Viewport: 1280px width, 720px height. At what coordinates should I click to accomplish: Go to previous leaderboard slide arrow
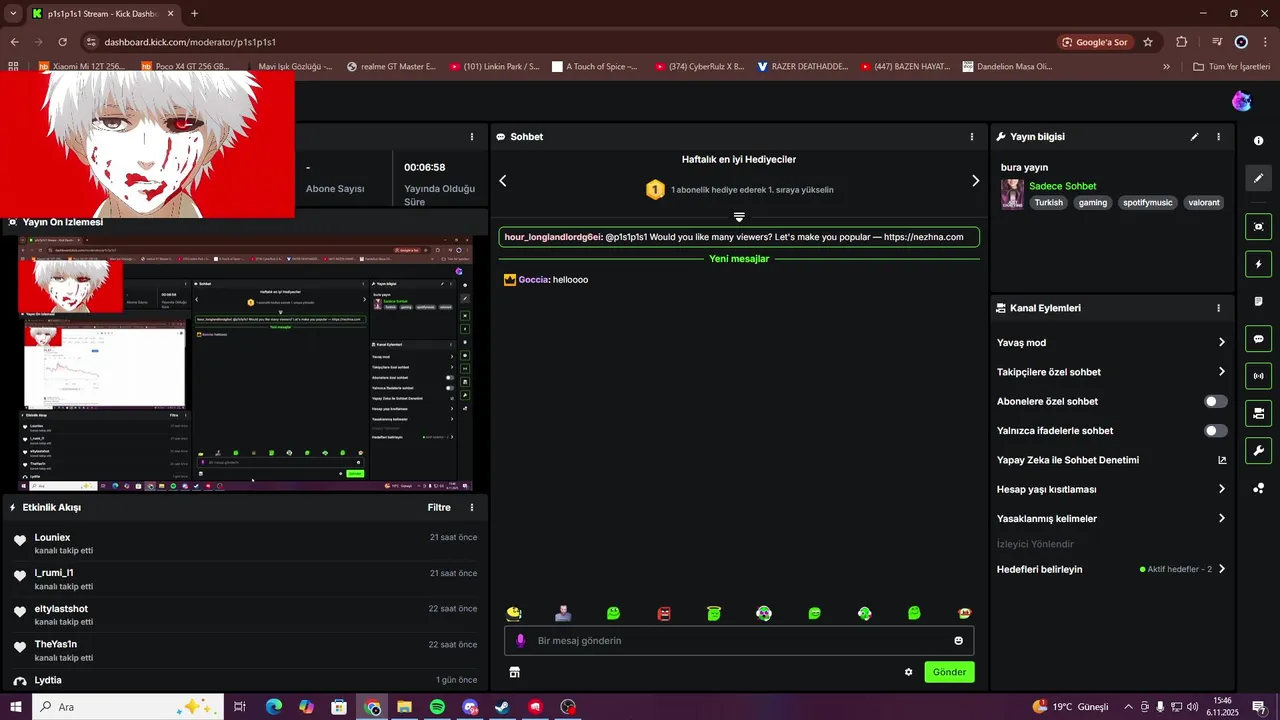coord(503,181)
